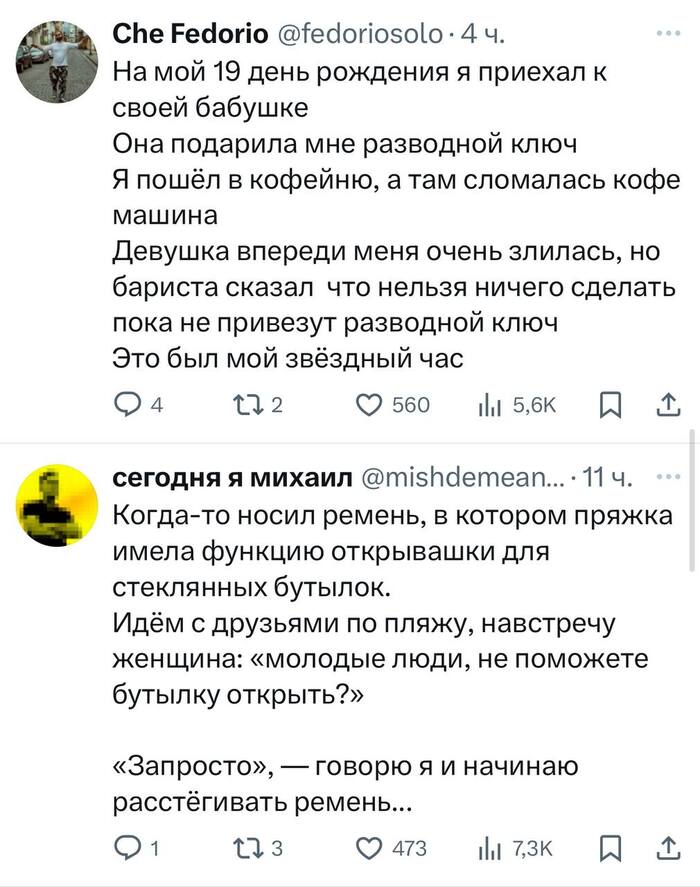Click the Che Fedorio display name
Image resolution: width=700 pixels, height=887 pixels.
pos(188,36)
